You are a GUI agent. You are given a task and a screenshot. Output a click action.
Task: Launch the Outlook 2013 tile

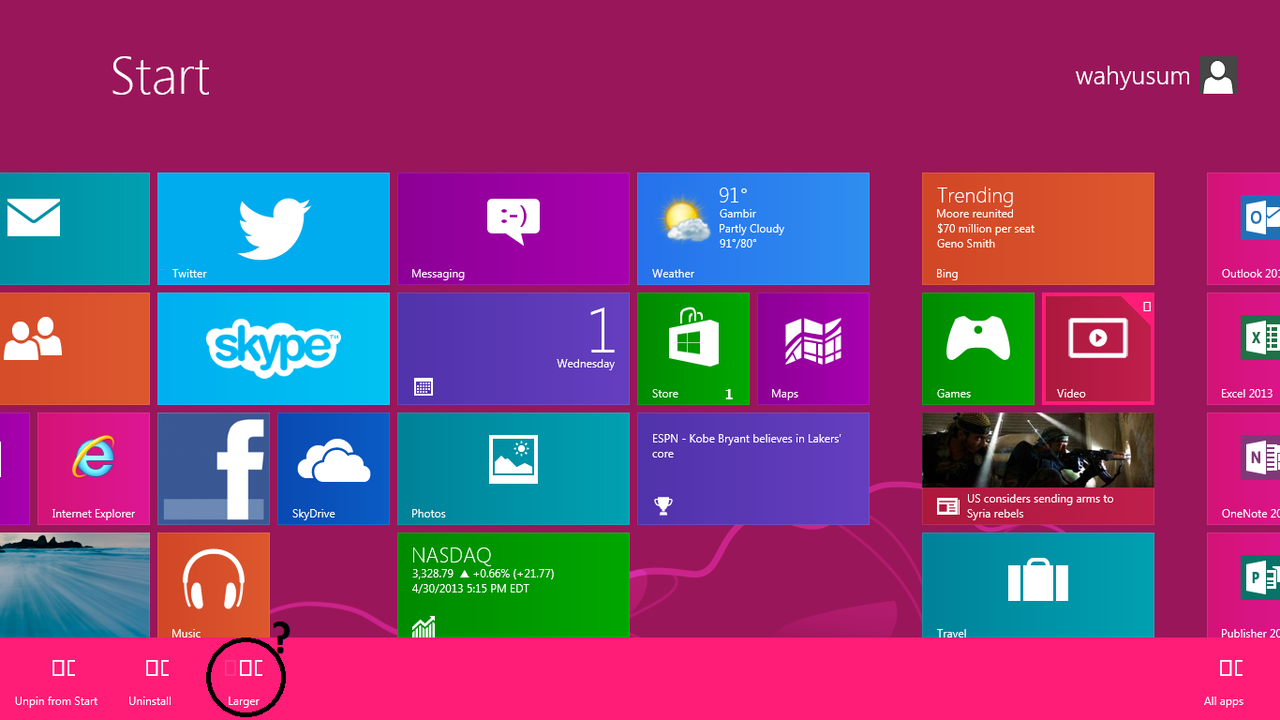tap(1243, 229)
